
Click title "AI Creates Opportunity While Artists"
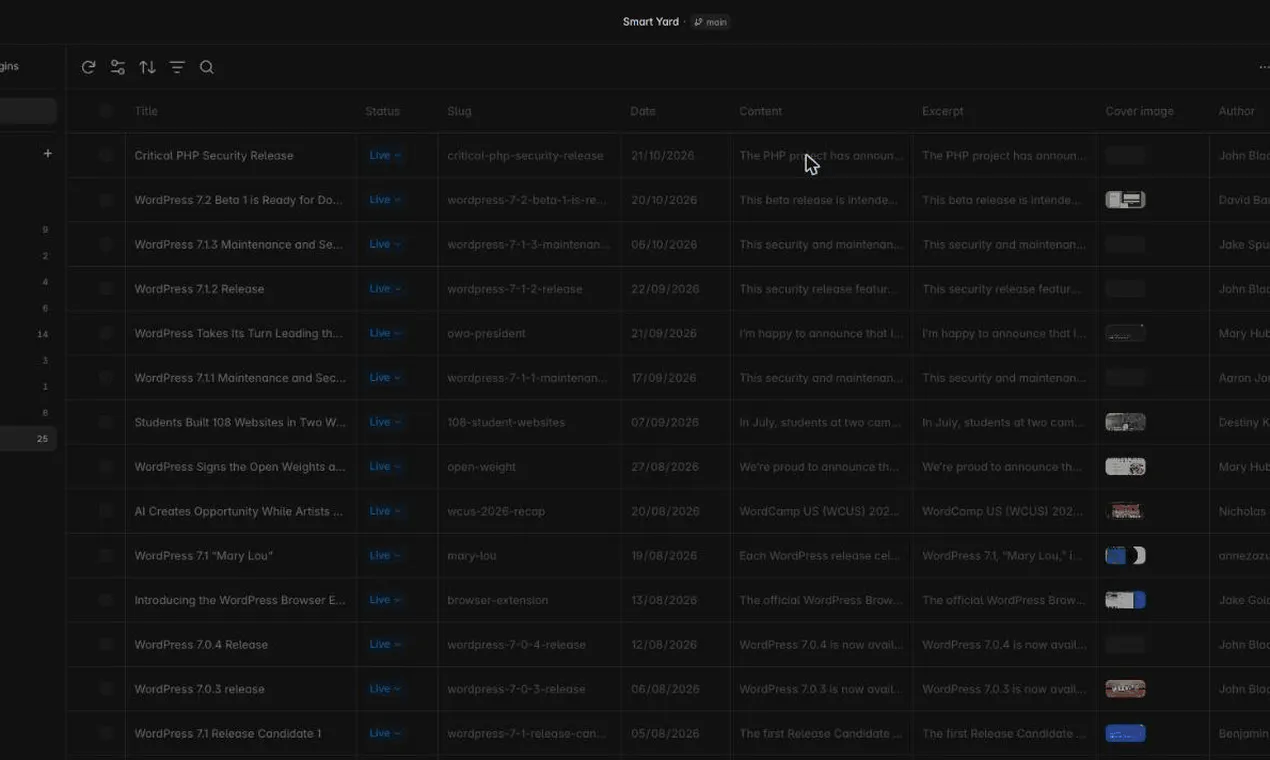point(238,511)
